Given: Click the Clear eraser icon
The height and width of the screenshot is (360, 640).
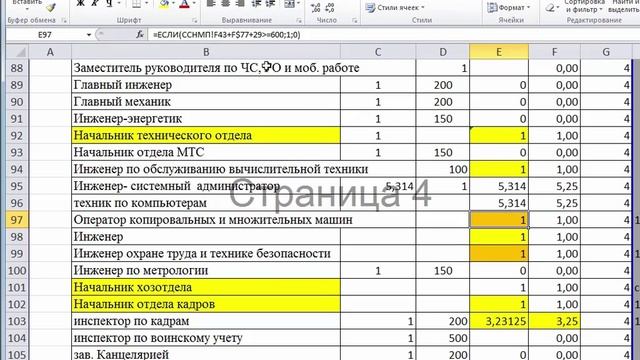Looking at the screenshot, I should click(551, 7).
